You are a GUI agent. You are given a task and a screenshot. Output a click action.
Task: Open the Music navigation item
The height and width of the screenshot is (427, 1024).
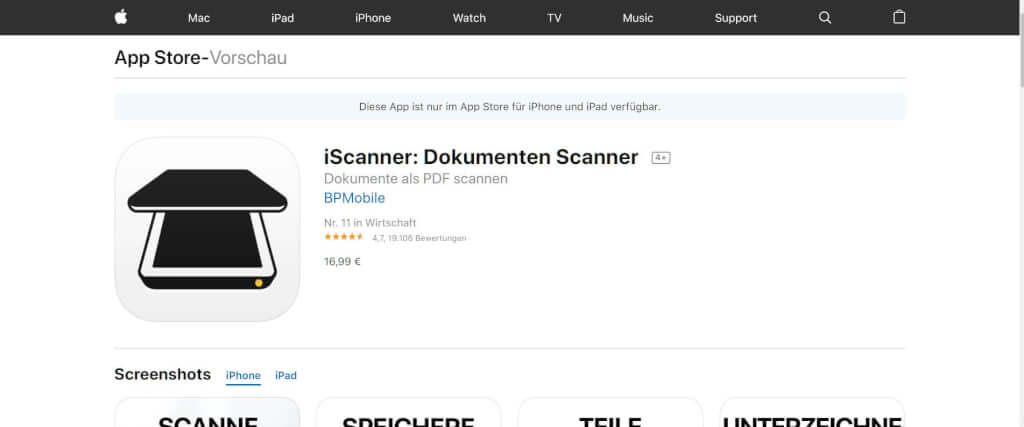tap(637, 18)
